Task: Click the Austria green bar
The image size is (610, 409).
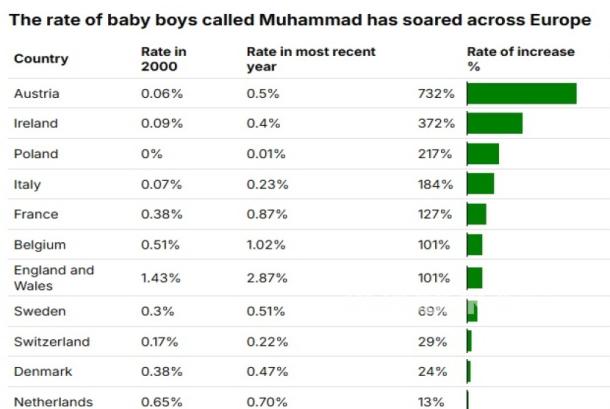Action: click(x=522, y=93)
